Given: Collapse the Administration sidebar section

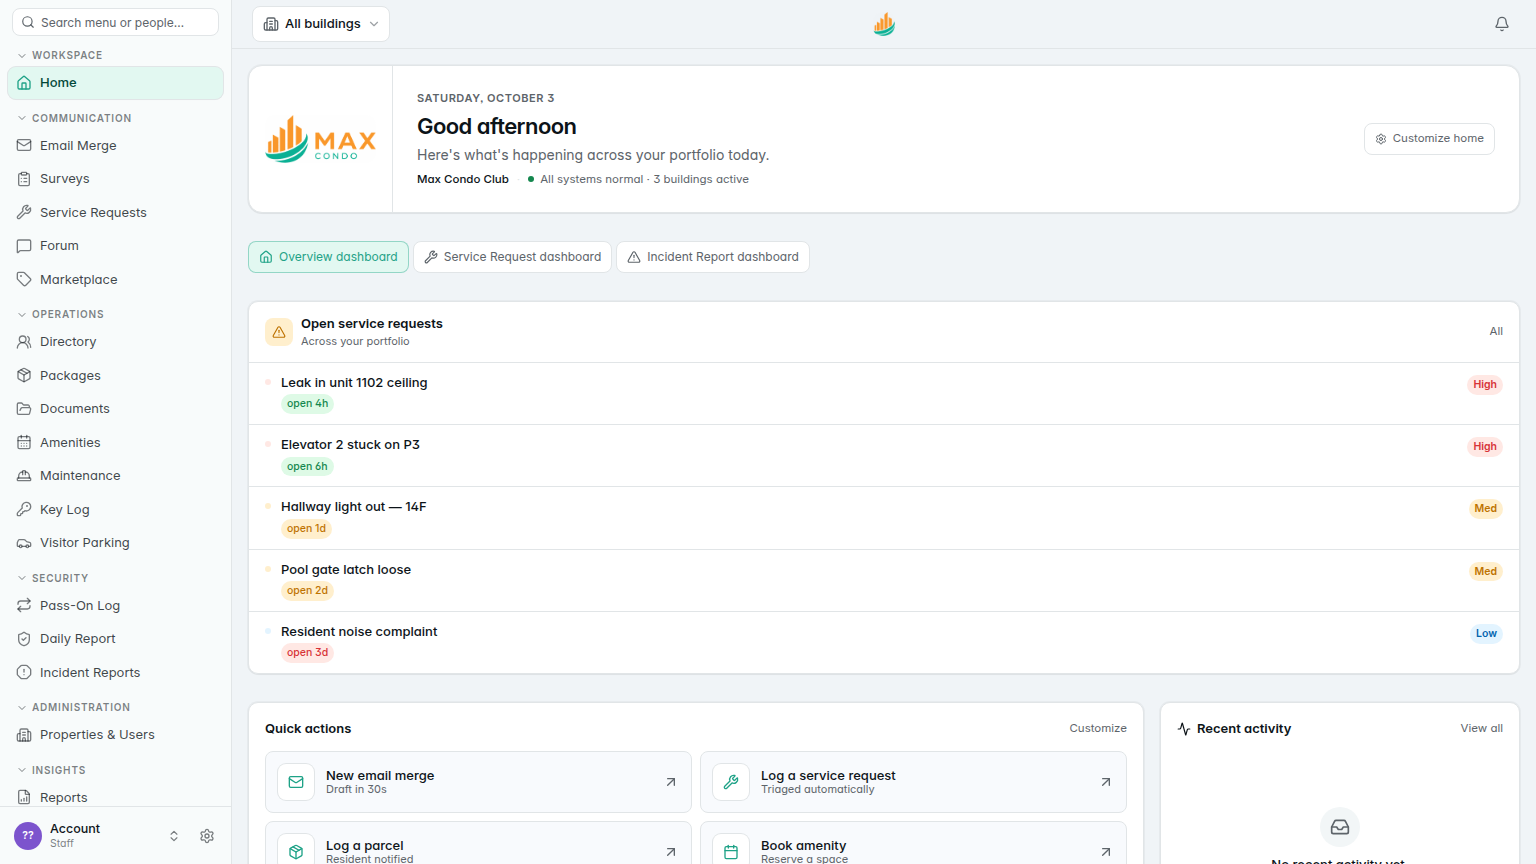Looking at the screenshot, I should (74, 707).
